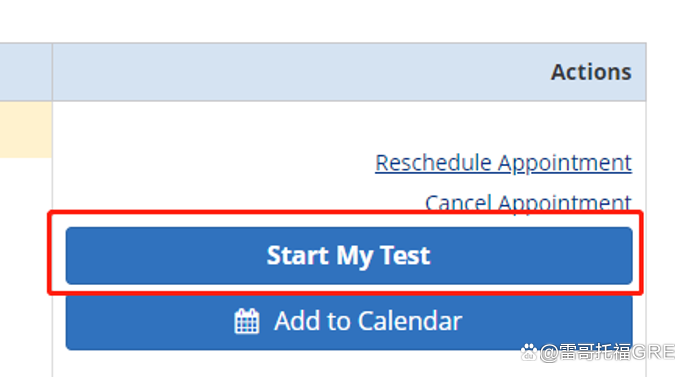Click the Add to Calendar button label
This screenshot has height=377, width=689.
368,321
